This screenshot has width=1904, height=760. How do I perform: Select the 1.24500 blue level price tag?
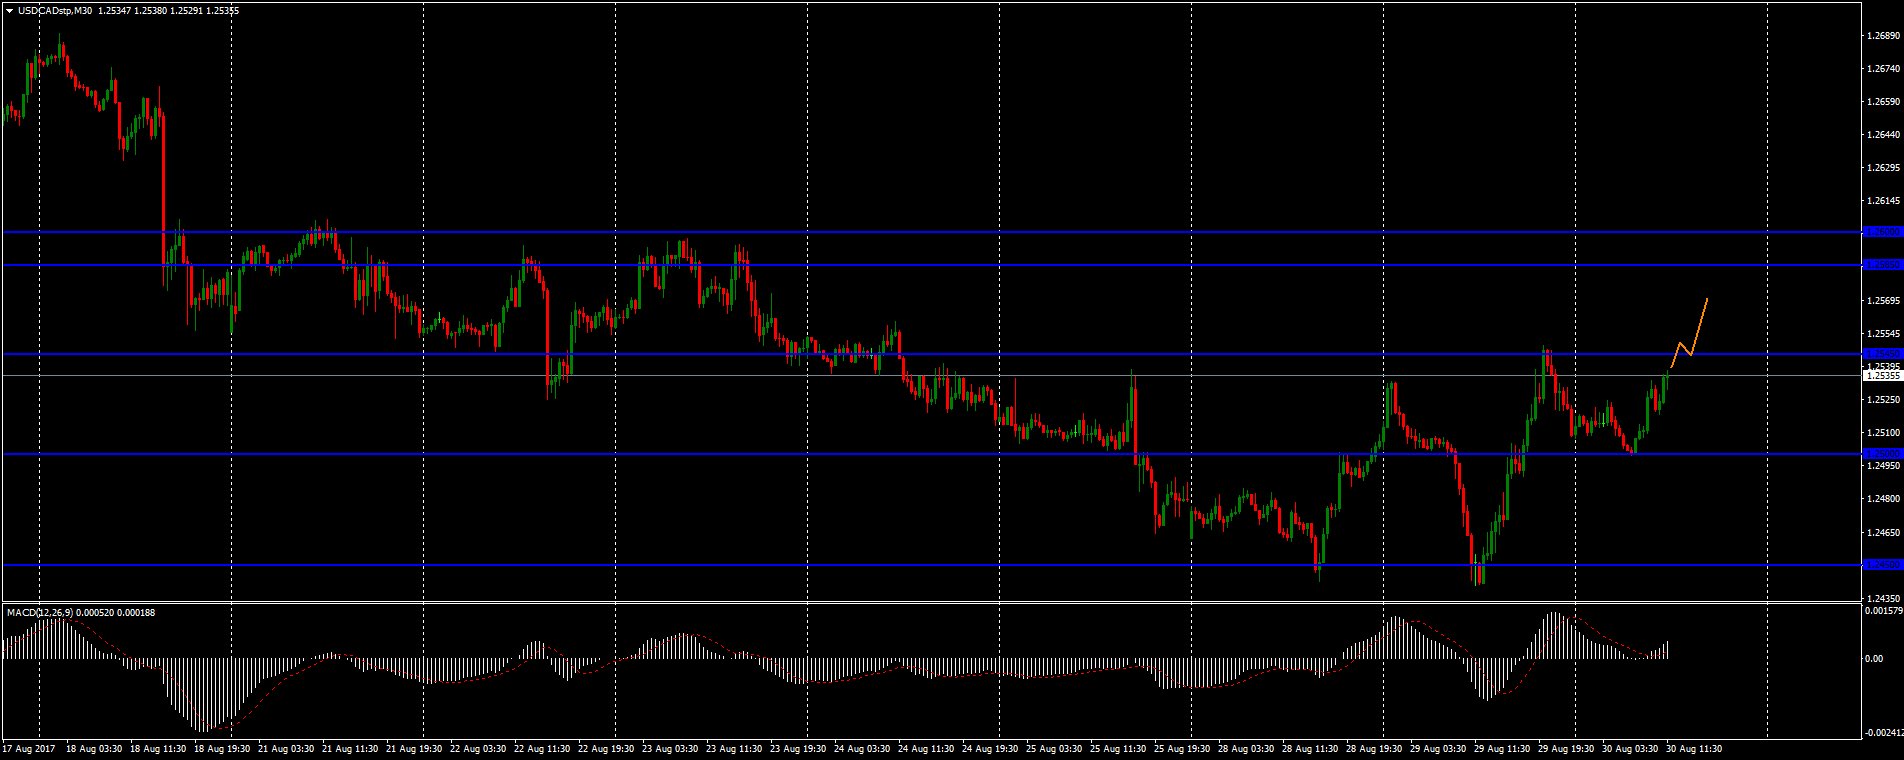click(1883, 565)
